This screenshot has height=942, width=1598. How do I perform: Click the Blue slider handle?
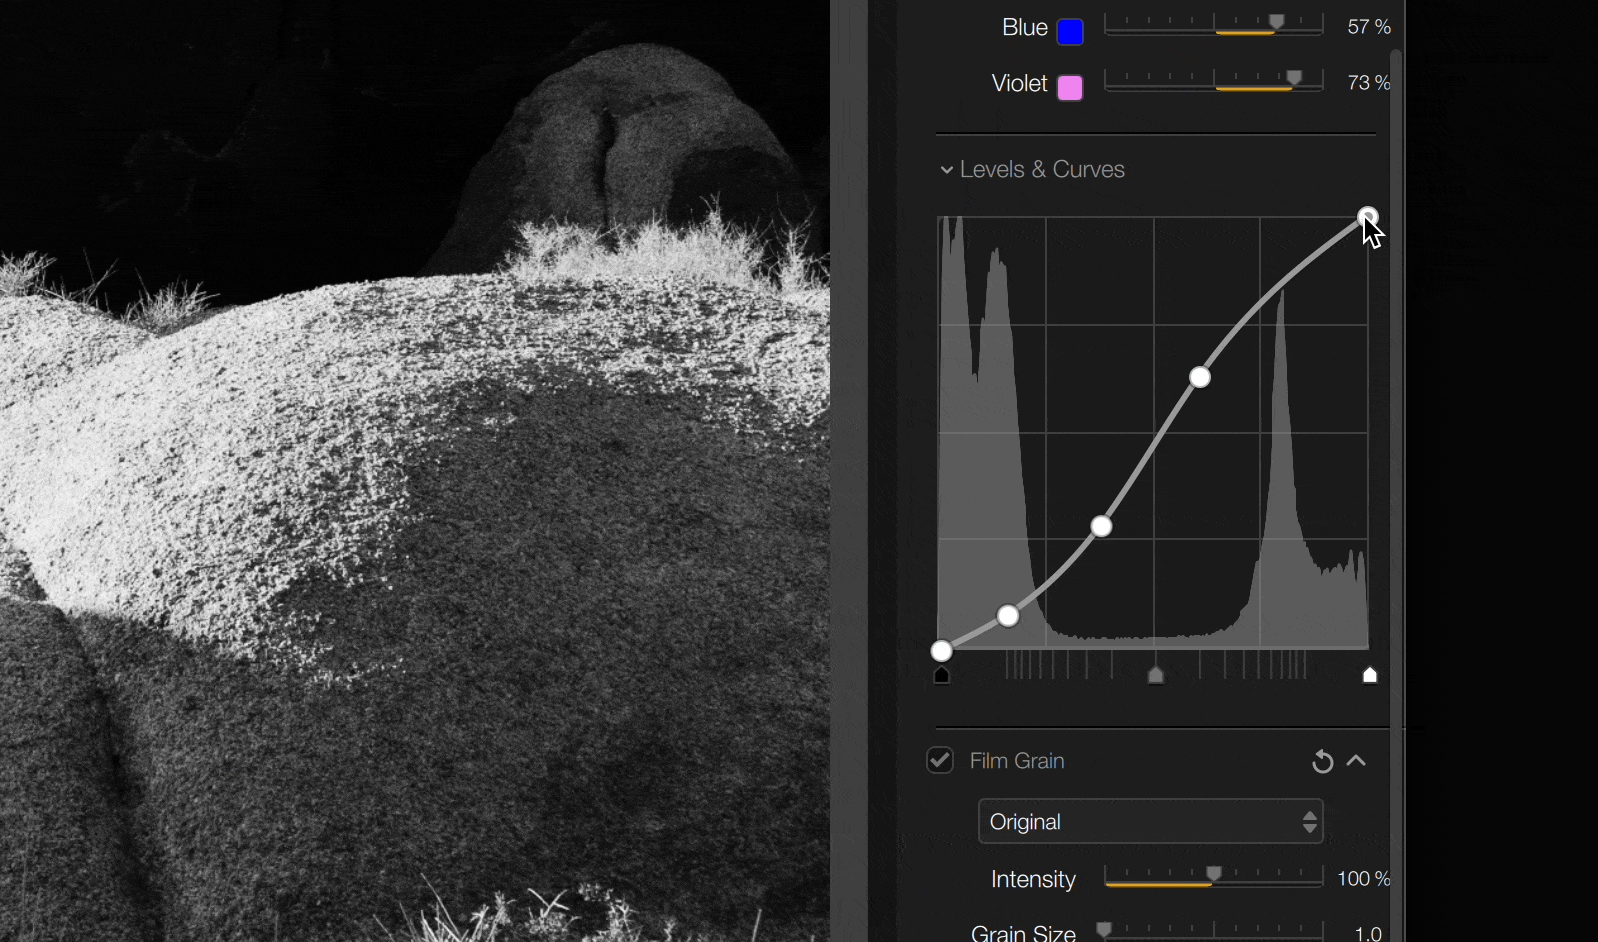pyautogui.click(x=1277, y=22)
